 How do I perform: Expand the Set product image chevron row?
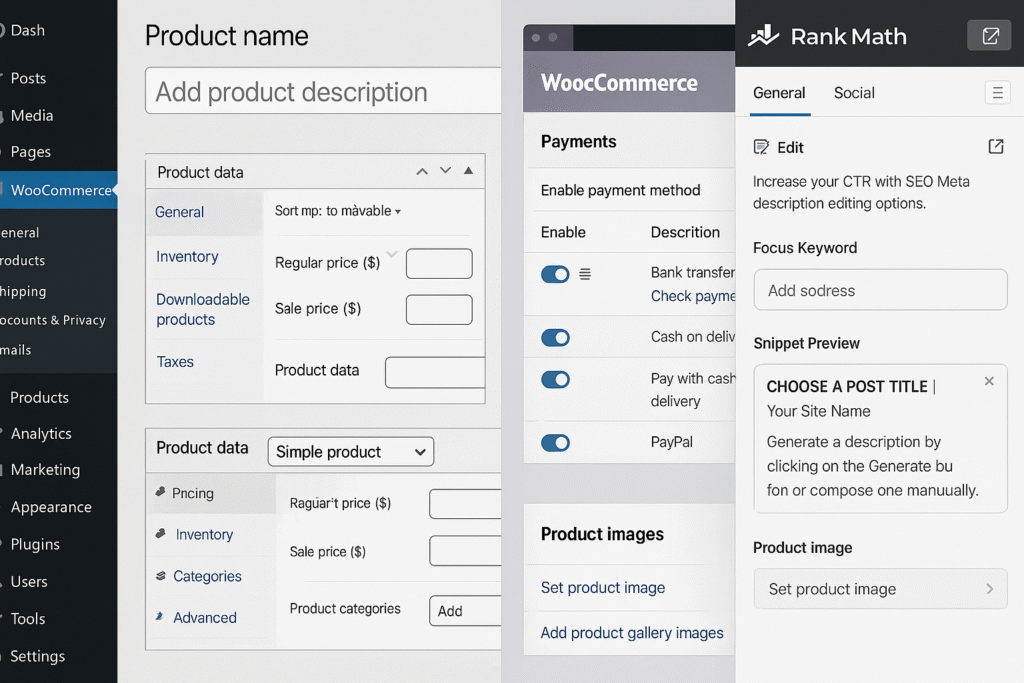click(x=880, y=589)
